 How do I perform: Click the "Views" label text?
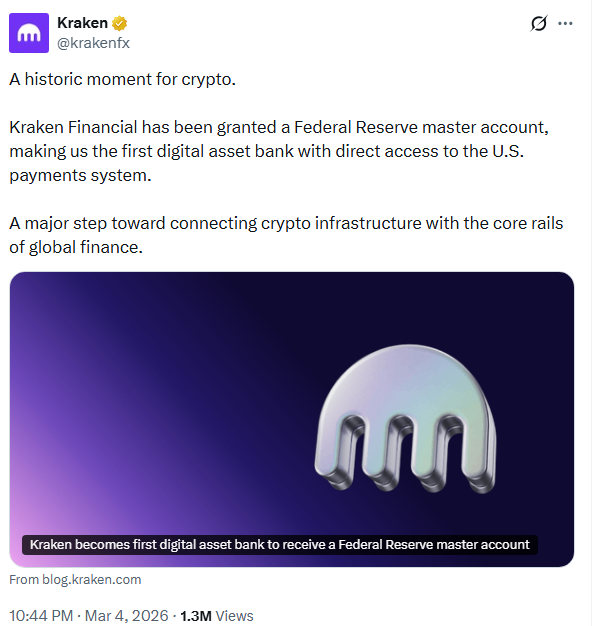[x=234, y=615]
